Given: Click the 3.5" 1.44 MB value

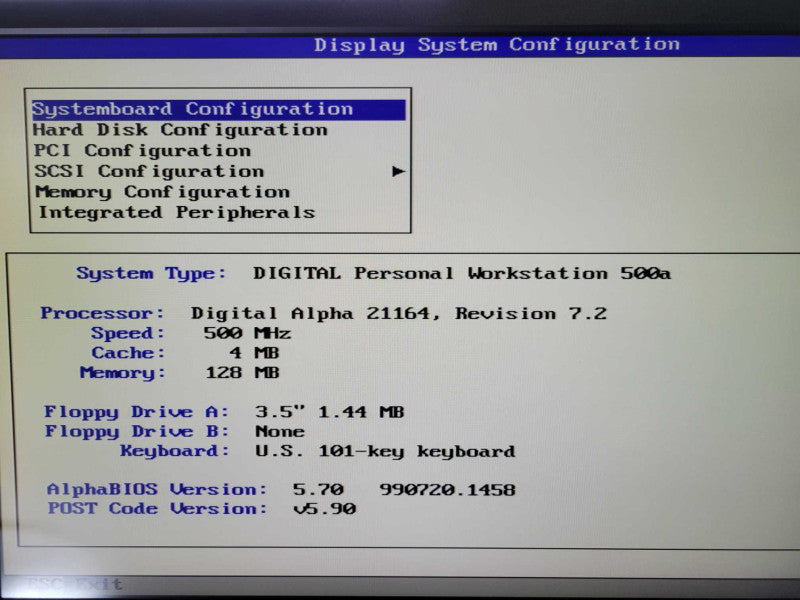Looking at the screenshot, I should point(330,412).
